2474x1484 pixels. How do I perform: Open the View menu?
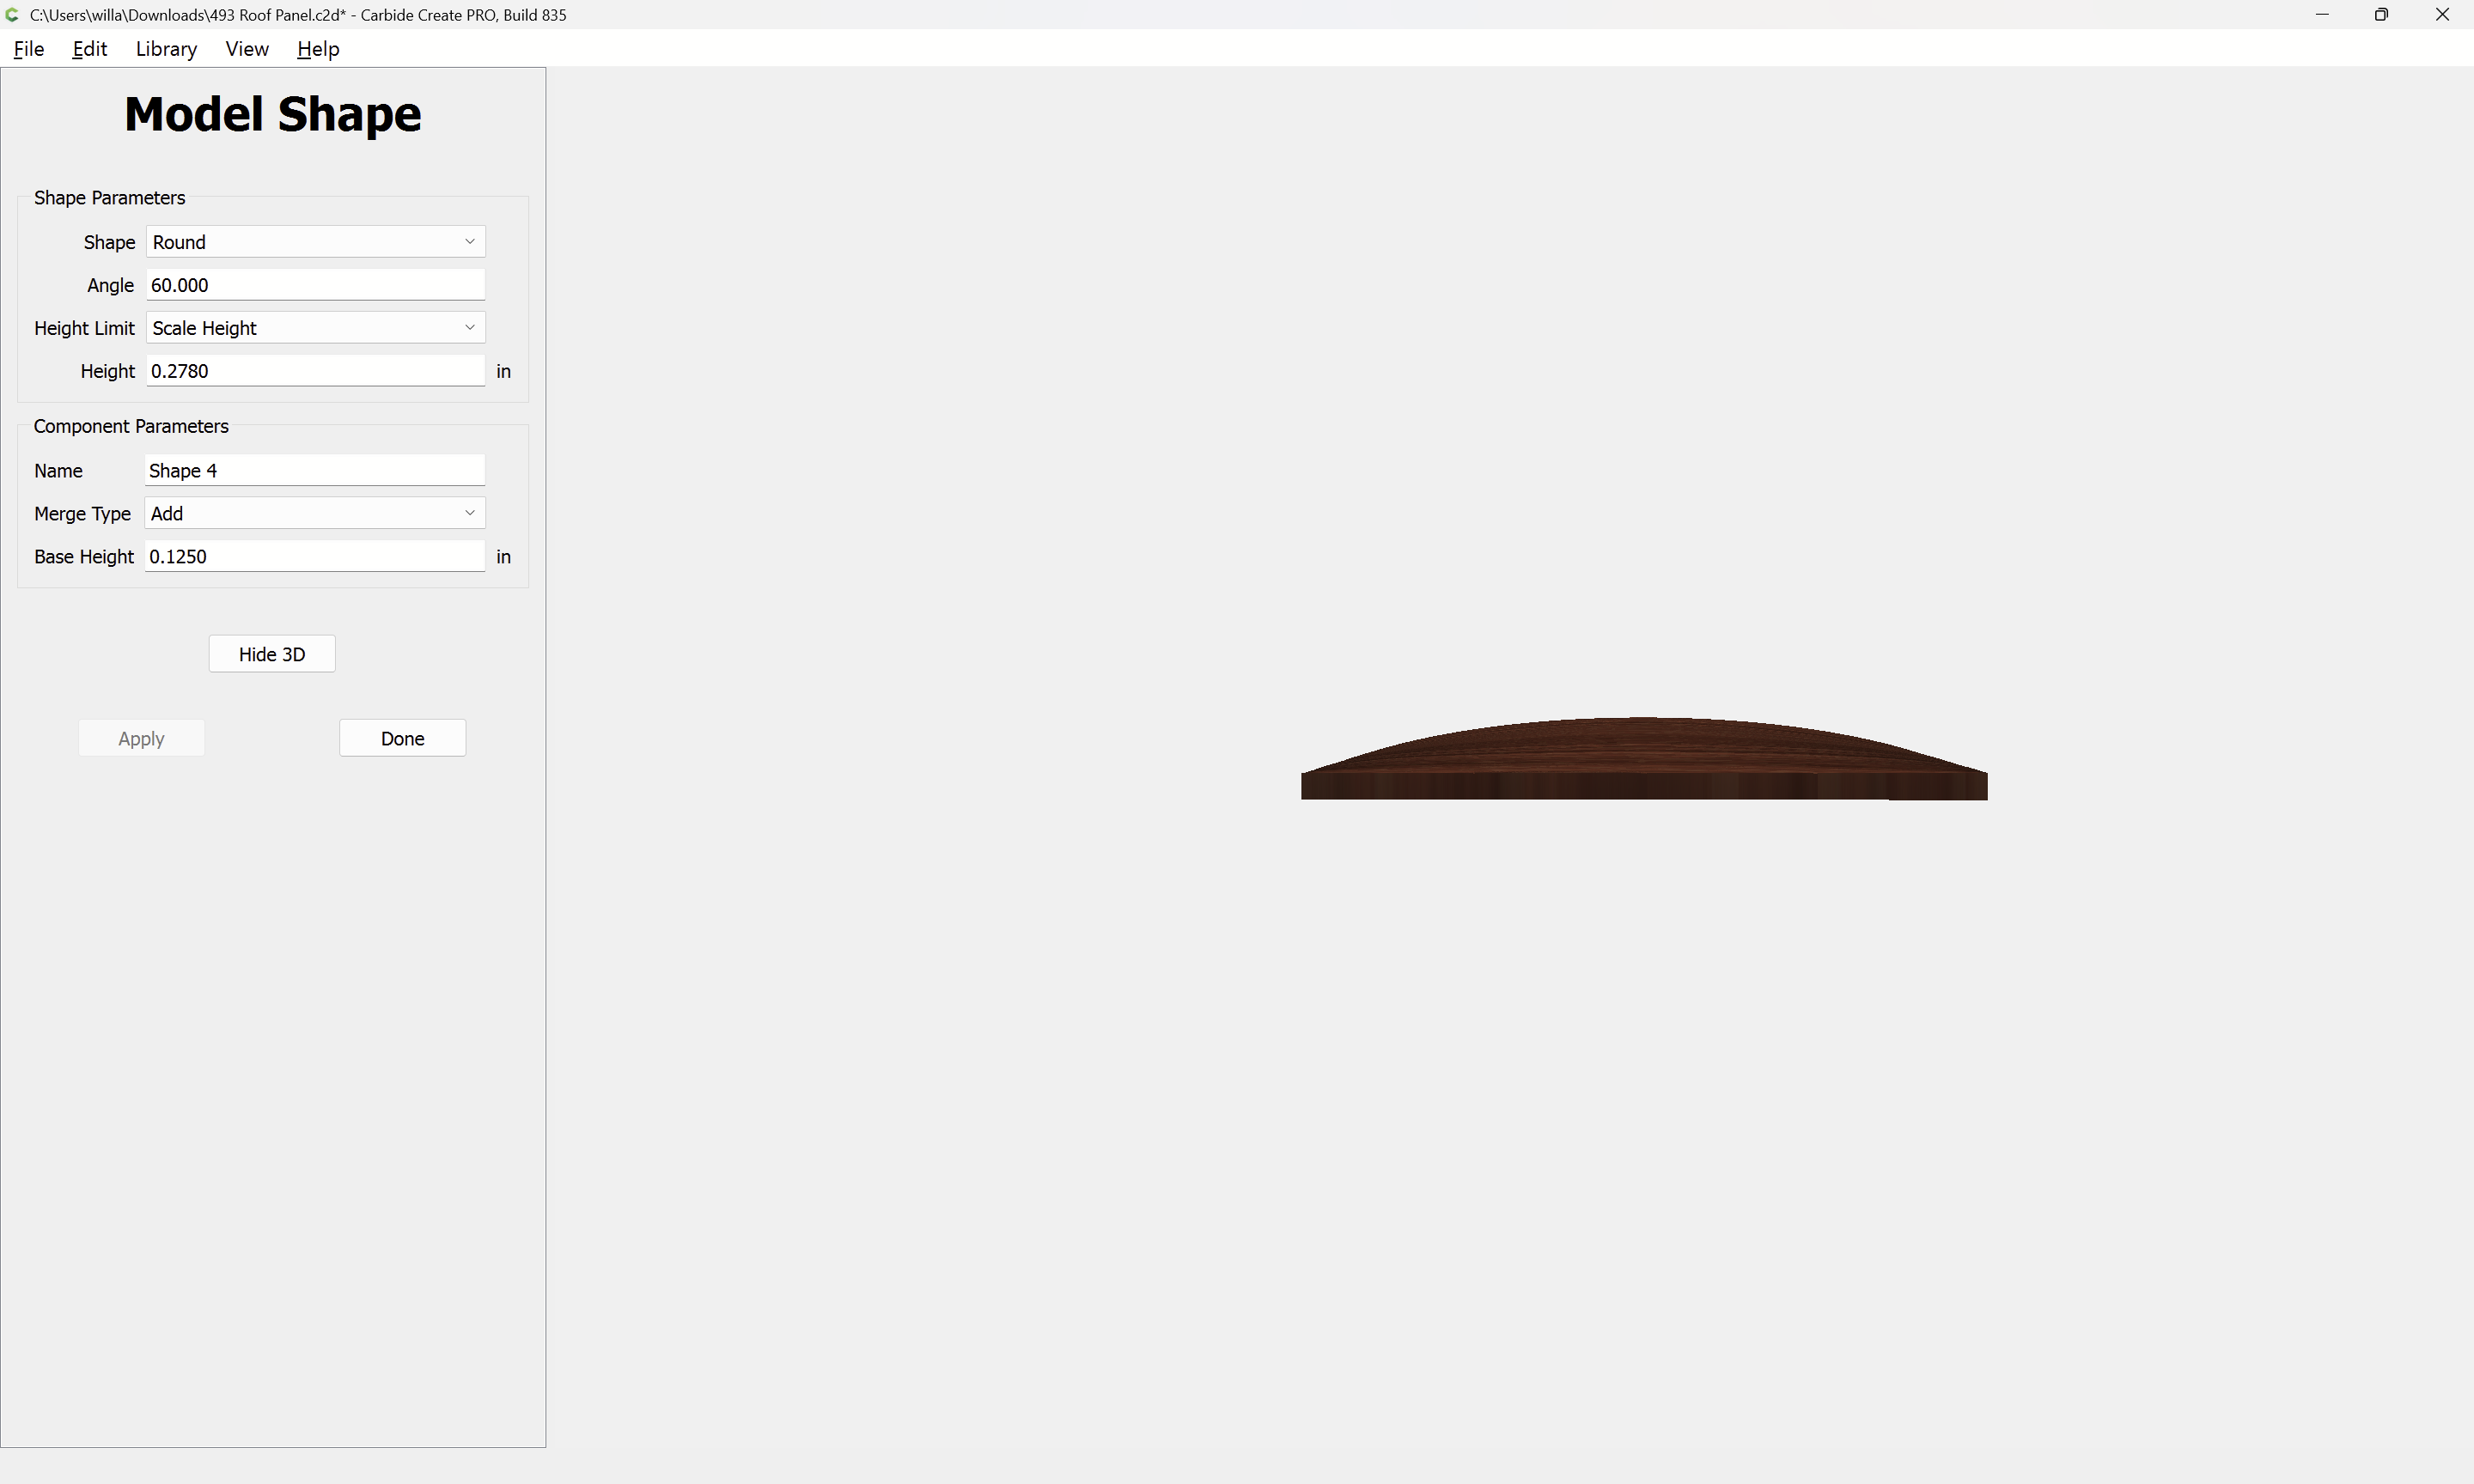246,49
